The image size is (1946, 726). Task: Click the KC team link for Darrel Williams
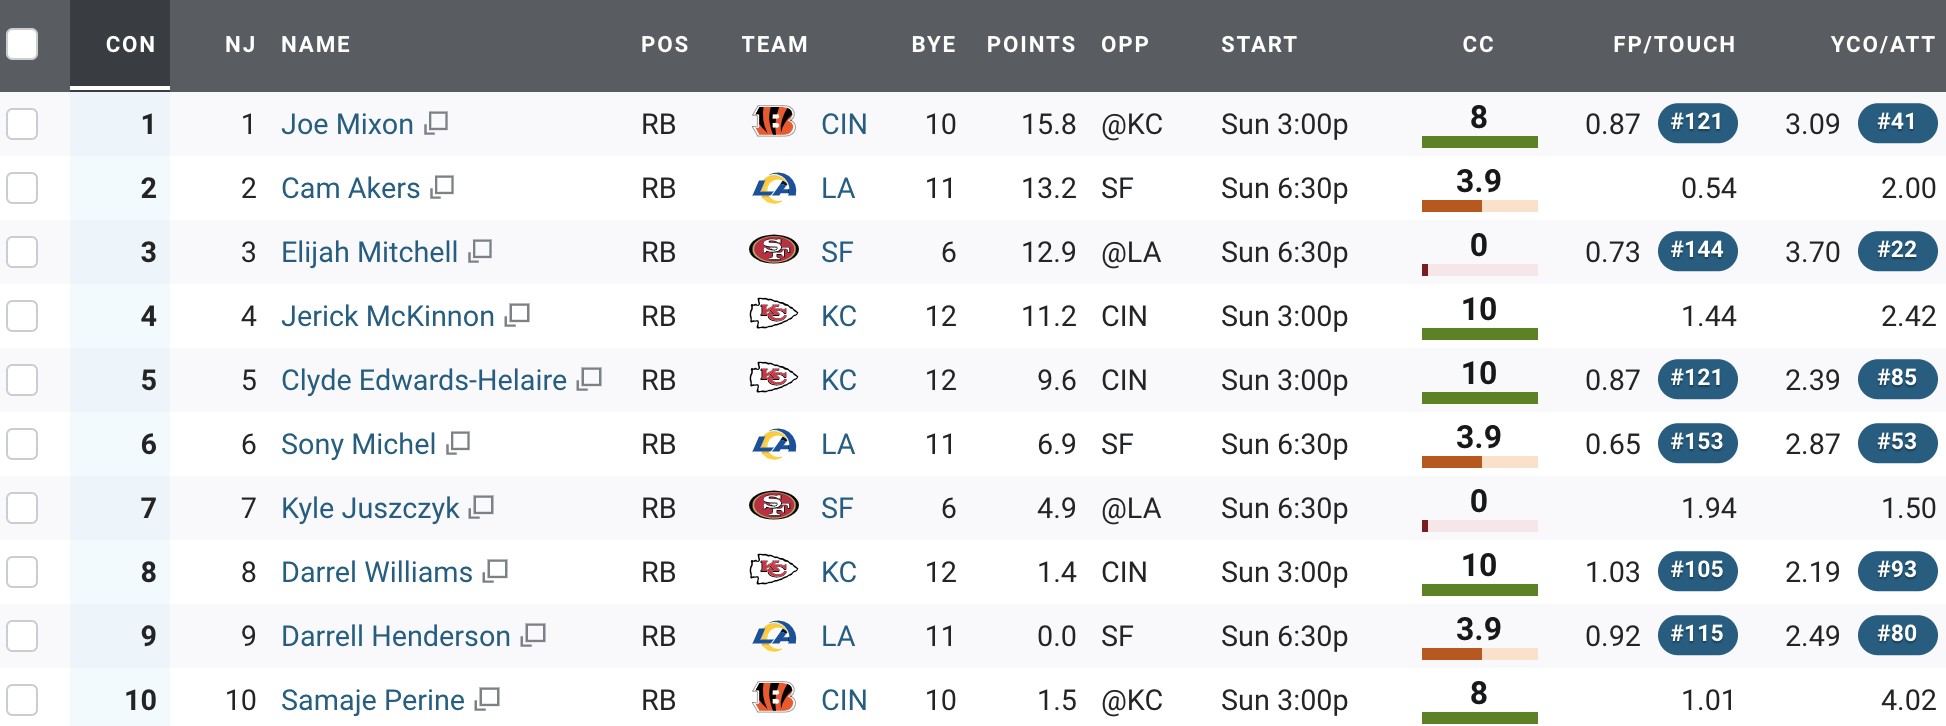pyautogui.click(x=839, y=572)
